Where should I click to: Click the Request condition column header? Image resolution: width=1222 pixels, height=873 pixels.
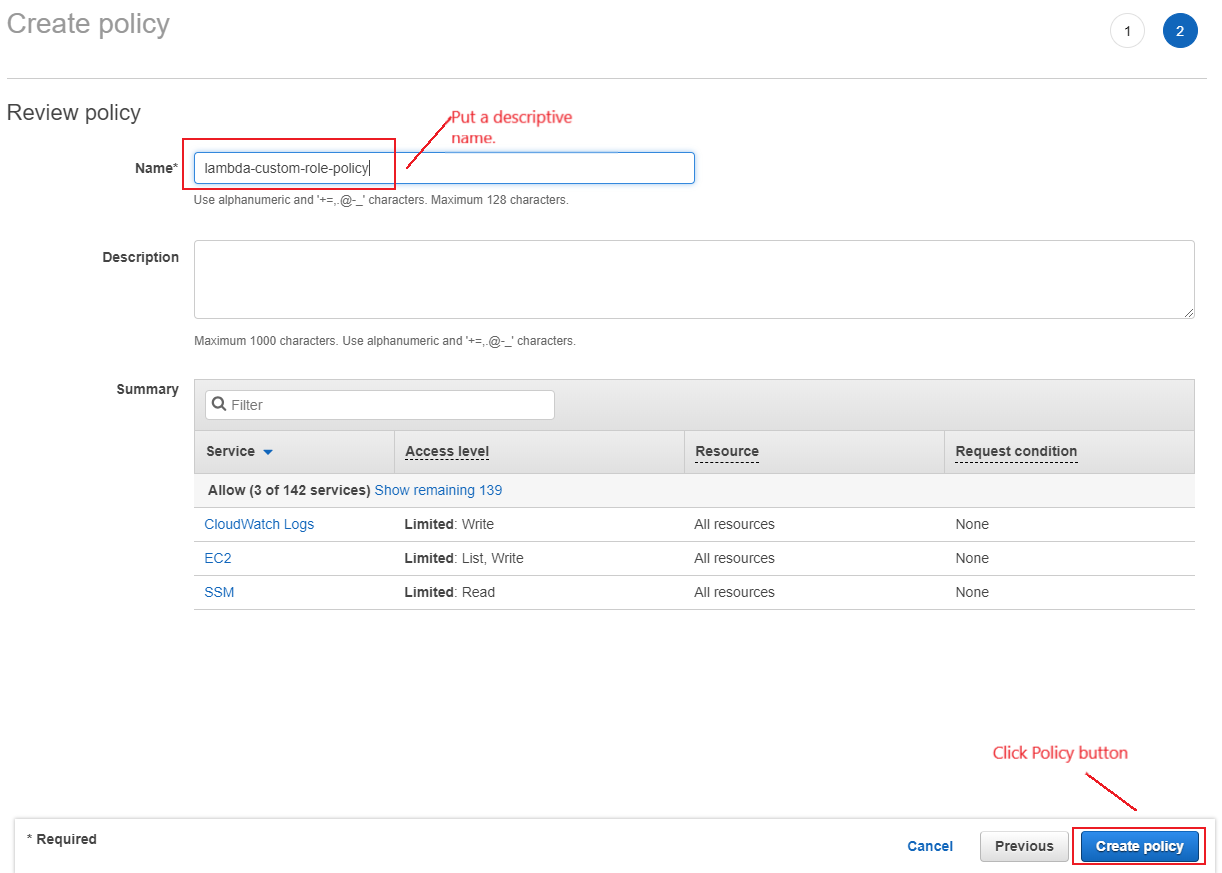1015,451
